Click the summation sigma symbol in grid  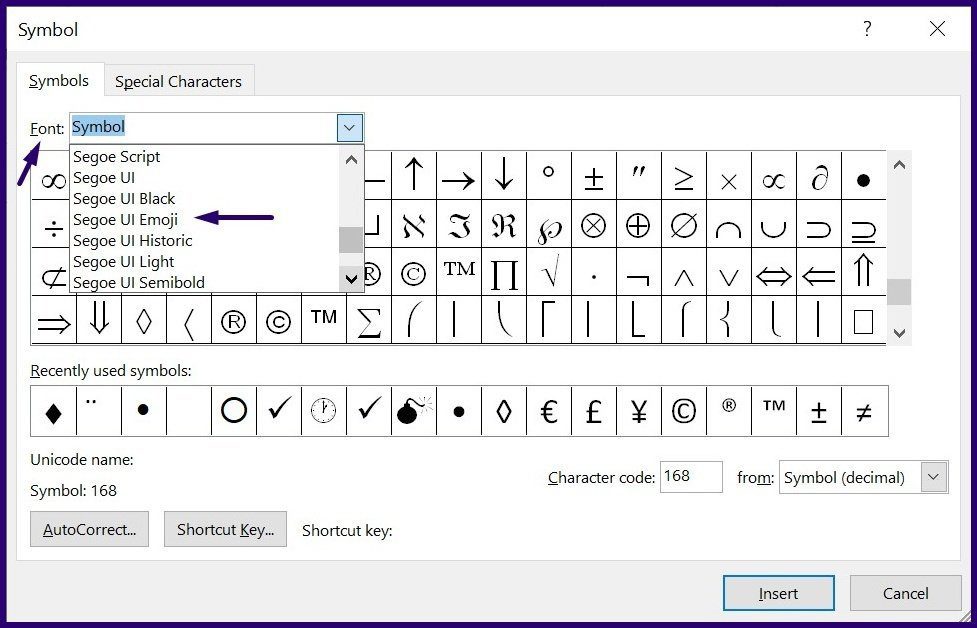click(369, 321)
